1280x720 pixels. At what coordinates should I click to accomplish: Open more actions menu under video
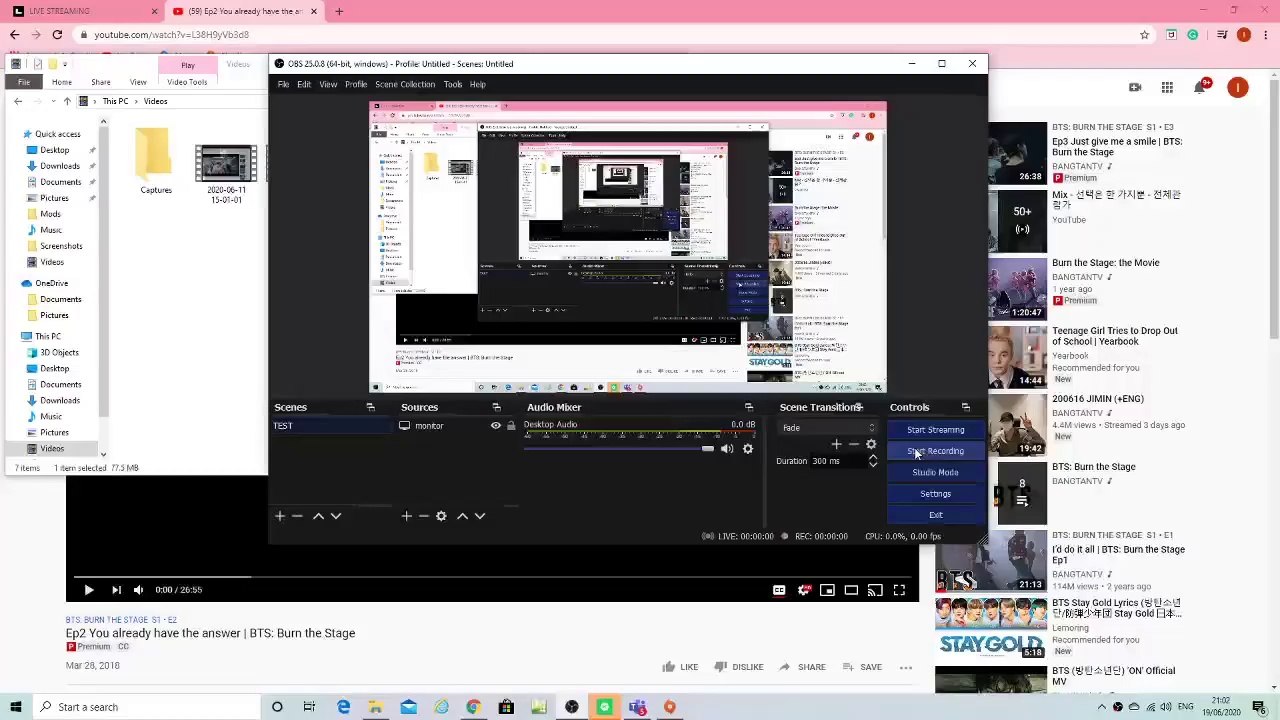(x=906, y=667)
